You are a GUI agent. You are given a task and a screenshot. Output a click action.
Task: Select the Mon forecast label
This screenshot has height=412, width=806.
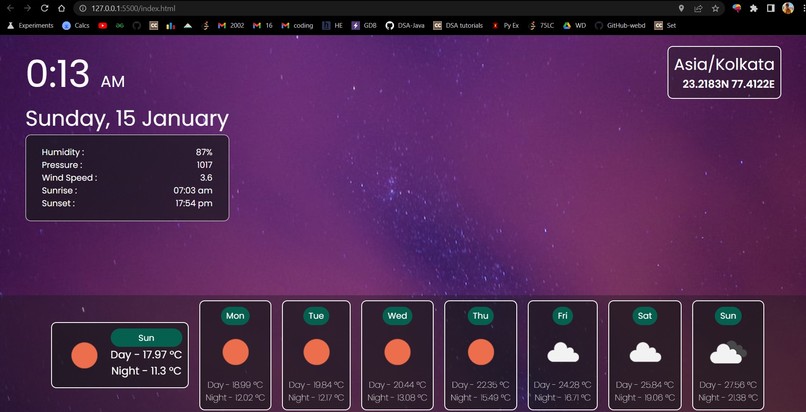pos(235,316)
